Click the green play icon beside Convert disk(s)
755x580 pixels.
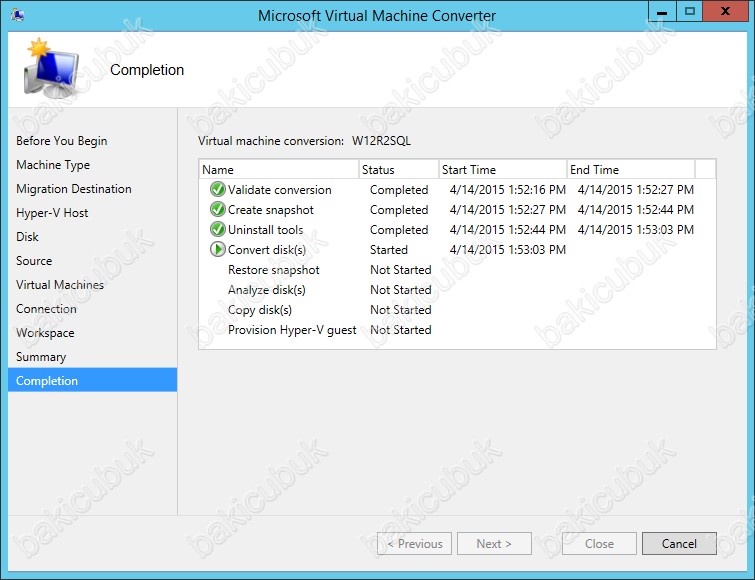click(218, 249)
